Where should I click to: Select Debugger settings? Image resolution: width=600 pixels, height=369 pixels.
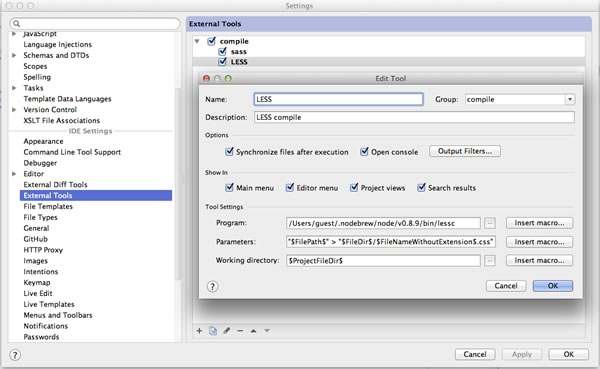(40, 163)
